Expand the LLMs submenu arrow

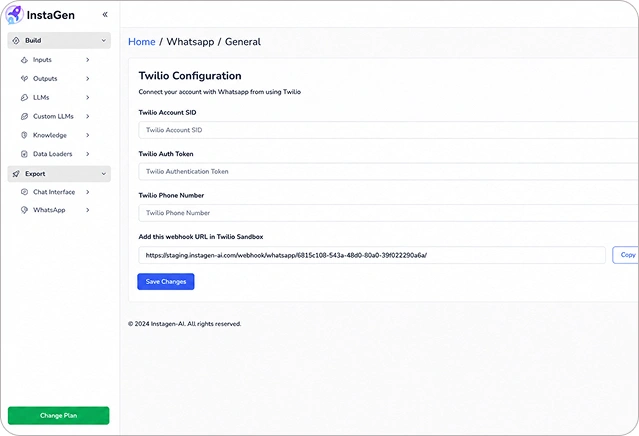[x=88, y=97]
